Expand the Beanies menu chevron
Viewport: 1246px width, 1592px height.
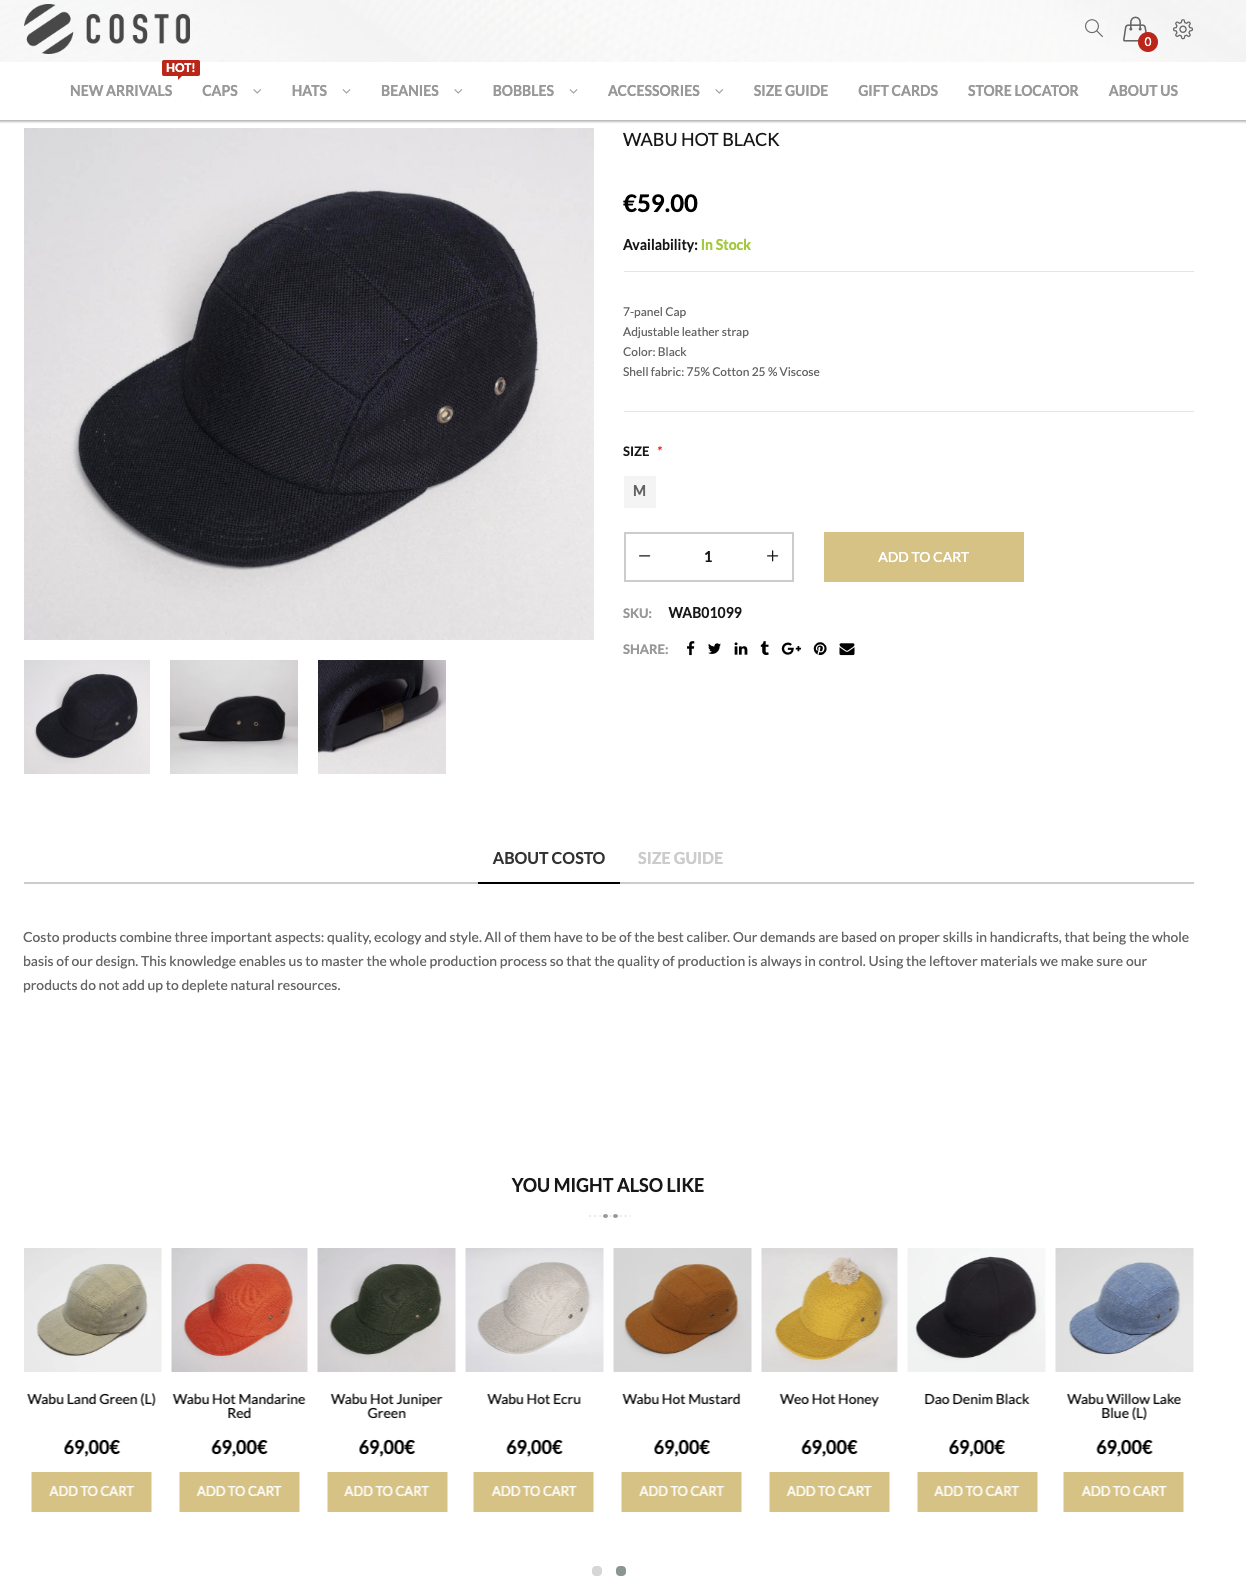pos(458,91)
